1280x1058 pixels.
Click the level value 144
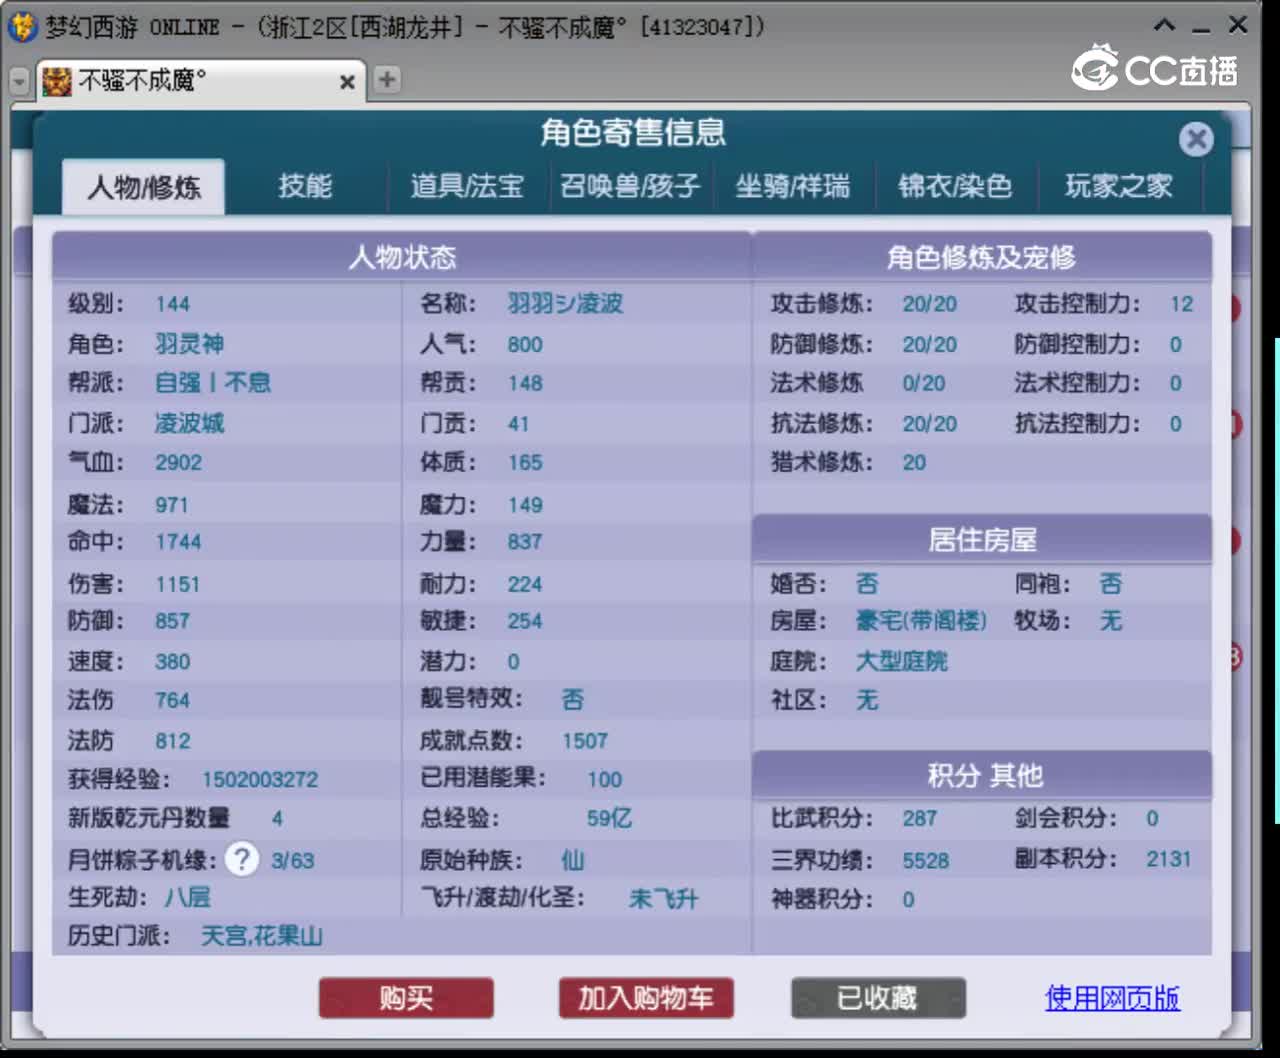pos(172,304)
